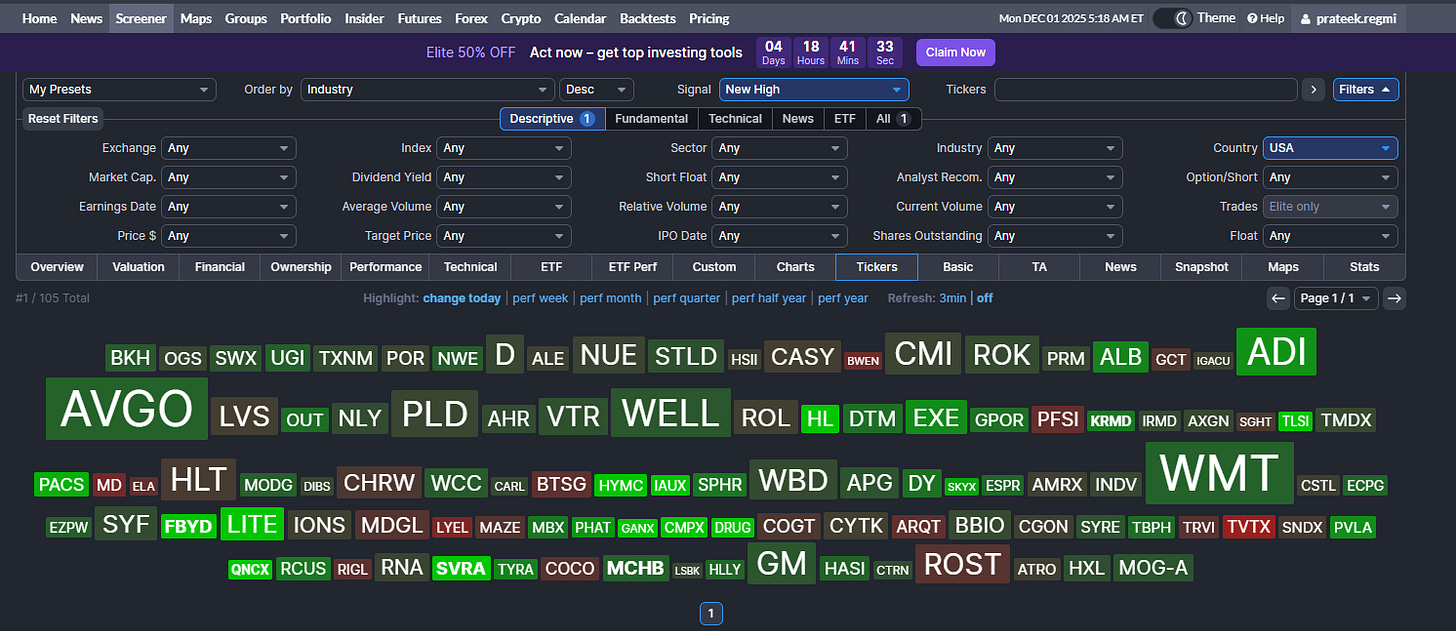Open My Presets dropdown
The image size is (1456, 631).
click(x=119, y=89)
